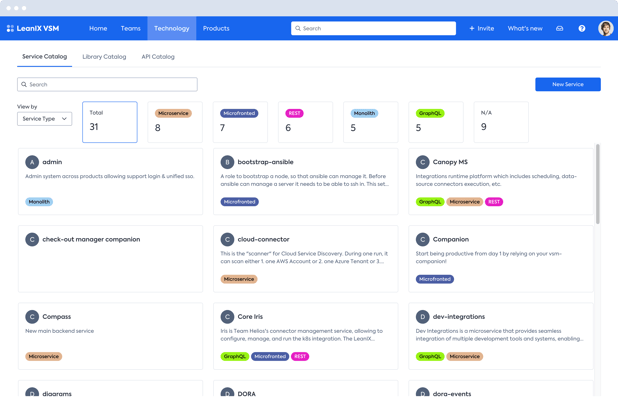This screenshot has width=618, height=403.
Task: Focus the service catalog search field
Action: click(x=107, y=84)
